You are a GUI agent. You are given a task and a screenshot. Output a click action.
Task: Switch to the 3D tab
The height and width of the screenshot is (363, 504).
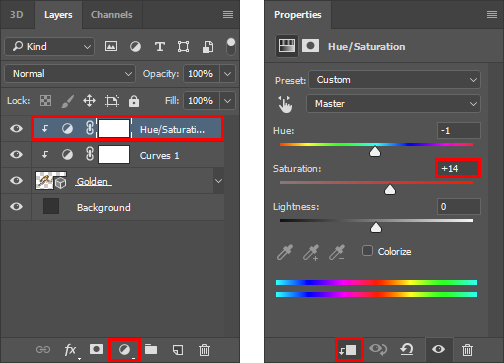[x=16, y=15]
